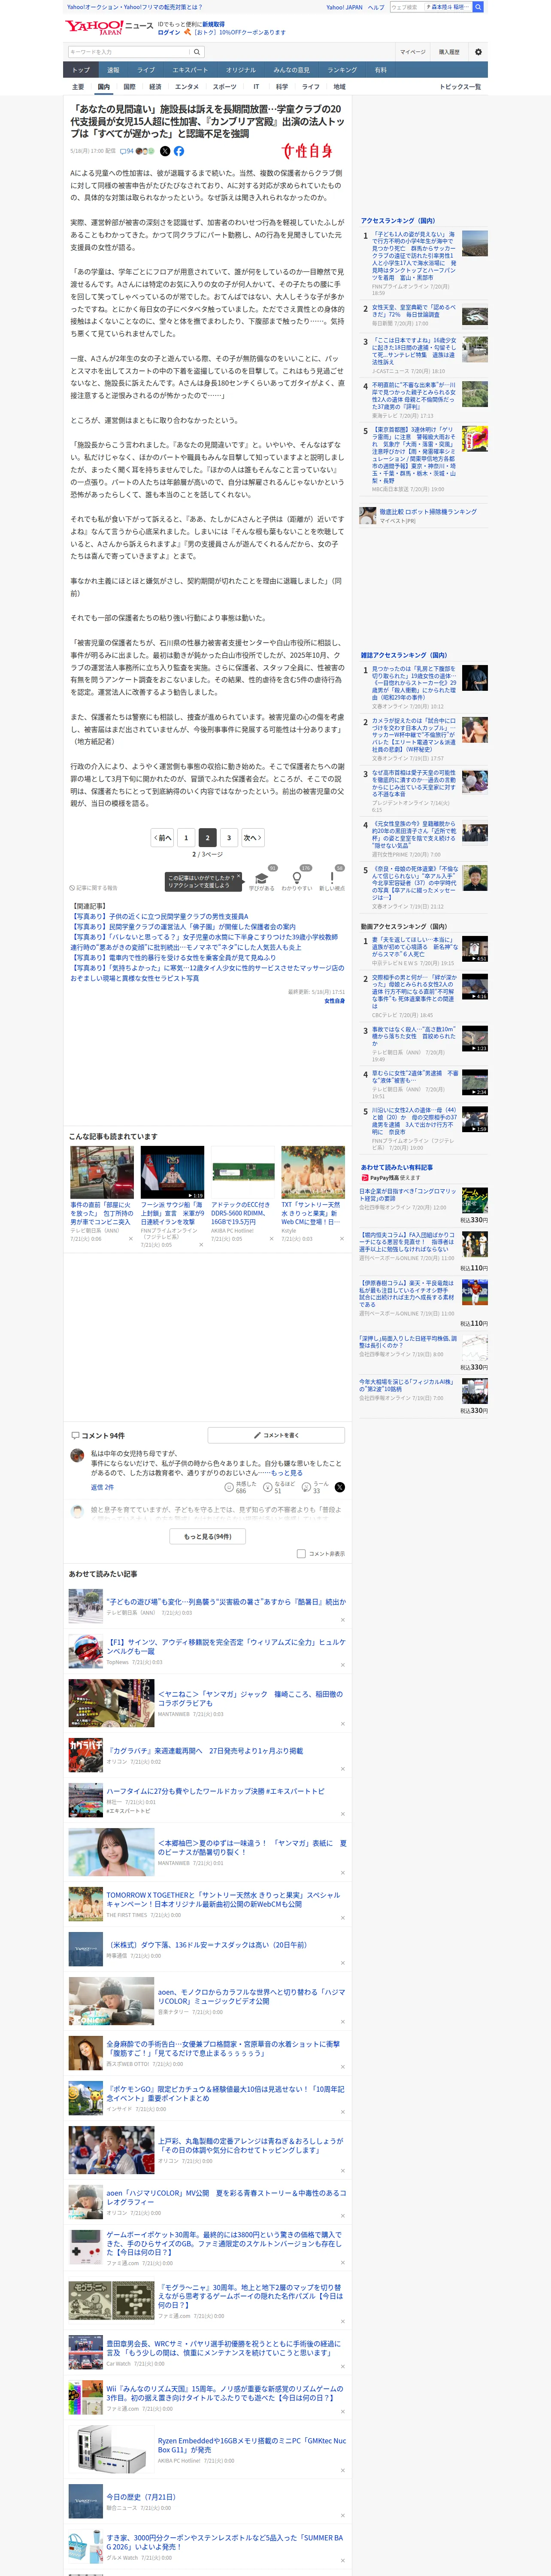Click the ログイン link in the header
The width and height of the screenshot is (551, 2576).
tap(169, 32)
